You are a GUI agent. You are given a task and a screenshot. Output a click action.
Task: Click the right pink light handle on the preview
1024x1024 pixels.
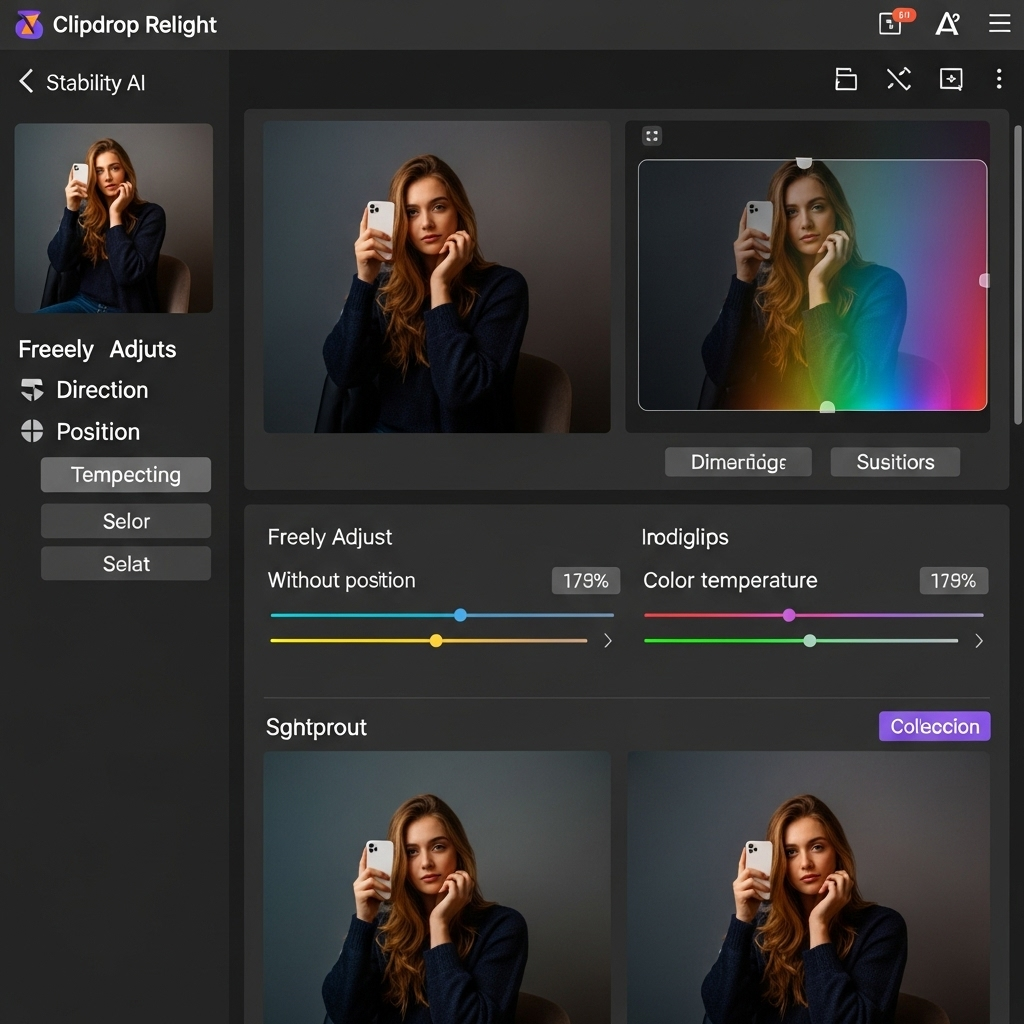click(984, 280)
